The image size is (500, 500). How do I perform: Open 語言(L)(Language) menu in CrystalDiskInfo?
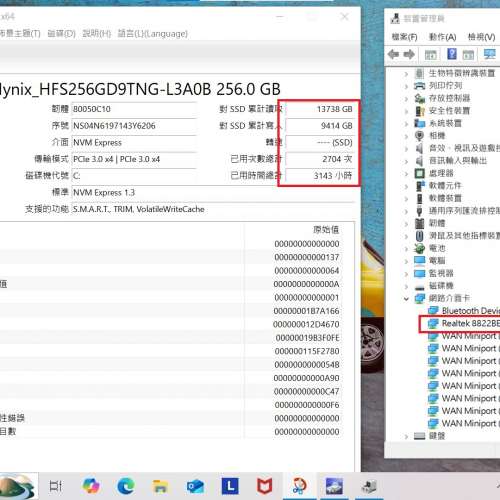tap(153, 34)
